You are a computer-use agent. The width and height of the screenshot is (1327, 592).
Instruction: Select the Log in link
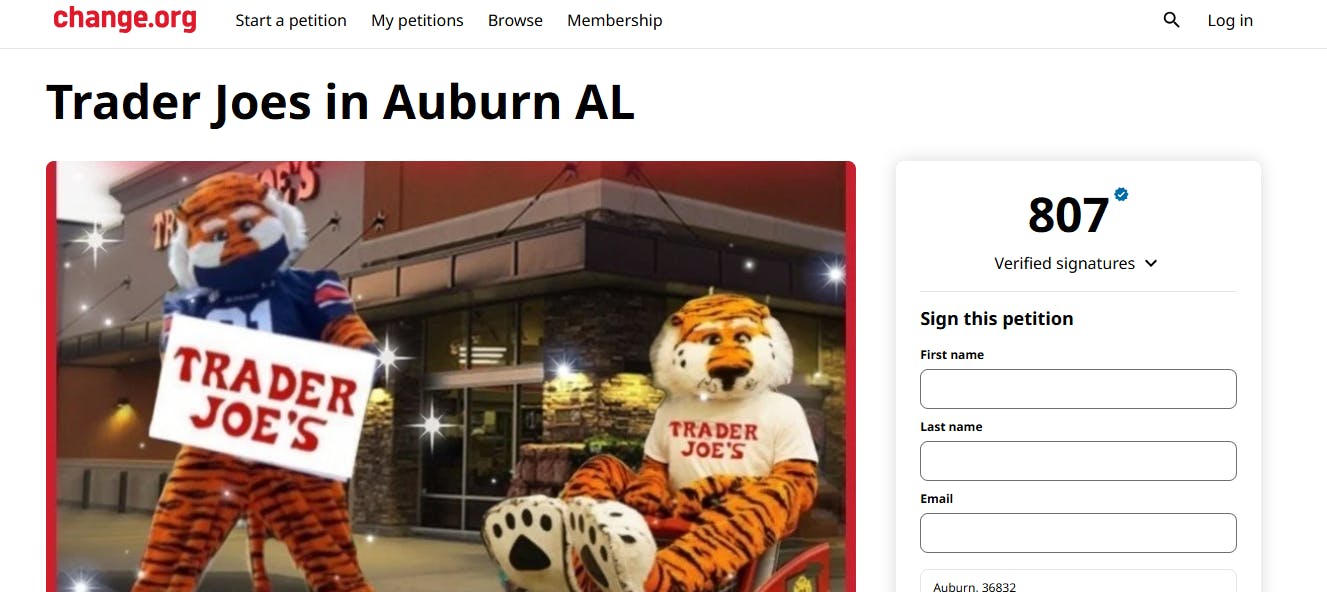pyautogui.click(x=1229, y=20)
